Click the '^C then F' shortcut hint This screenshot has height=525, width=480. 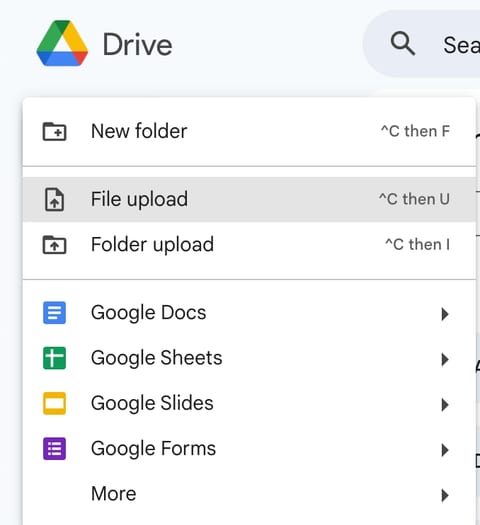(415, 131)
